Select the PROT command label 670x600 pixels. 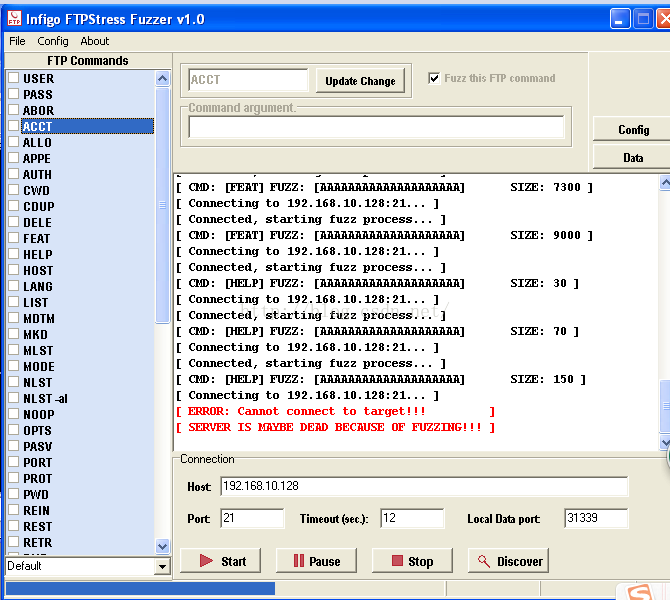pos(38,478)
